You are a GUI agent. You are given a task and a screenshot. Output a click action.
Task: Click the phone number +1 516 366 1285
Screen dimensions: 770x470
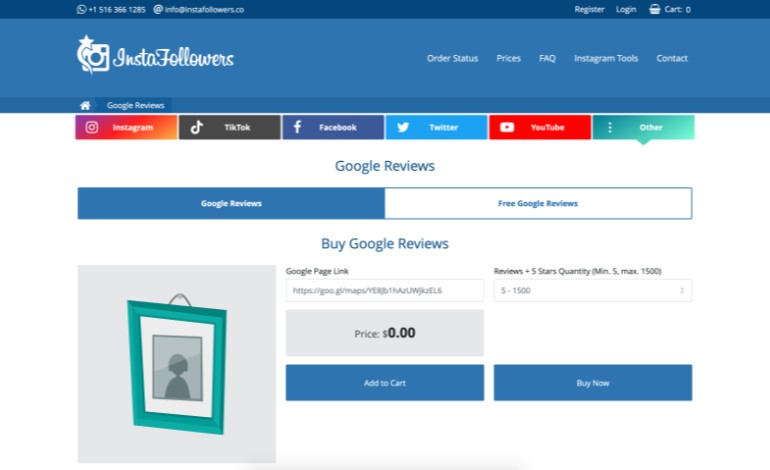117,9
